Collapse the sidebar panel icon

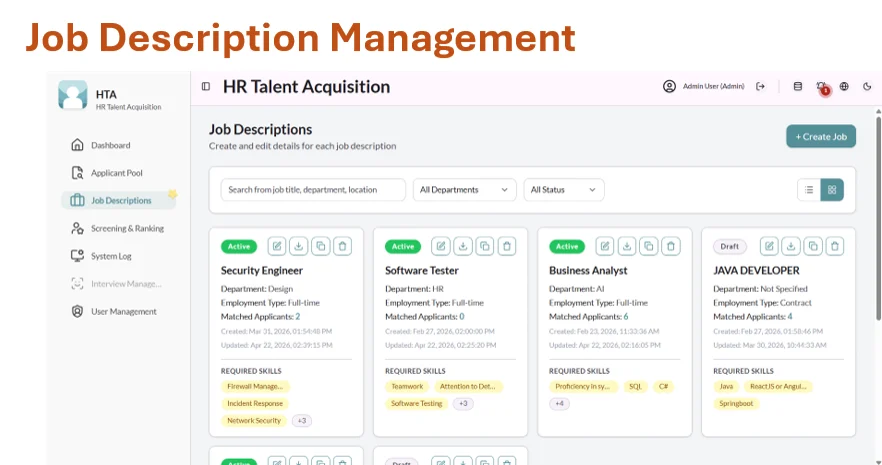pyautogui.click(x=206, y=87)
